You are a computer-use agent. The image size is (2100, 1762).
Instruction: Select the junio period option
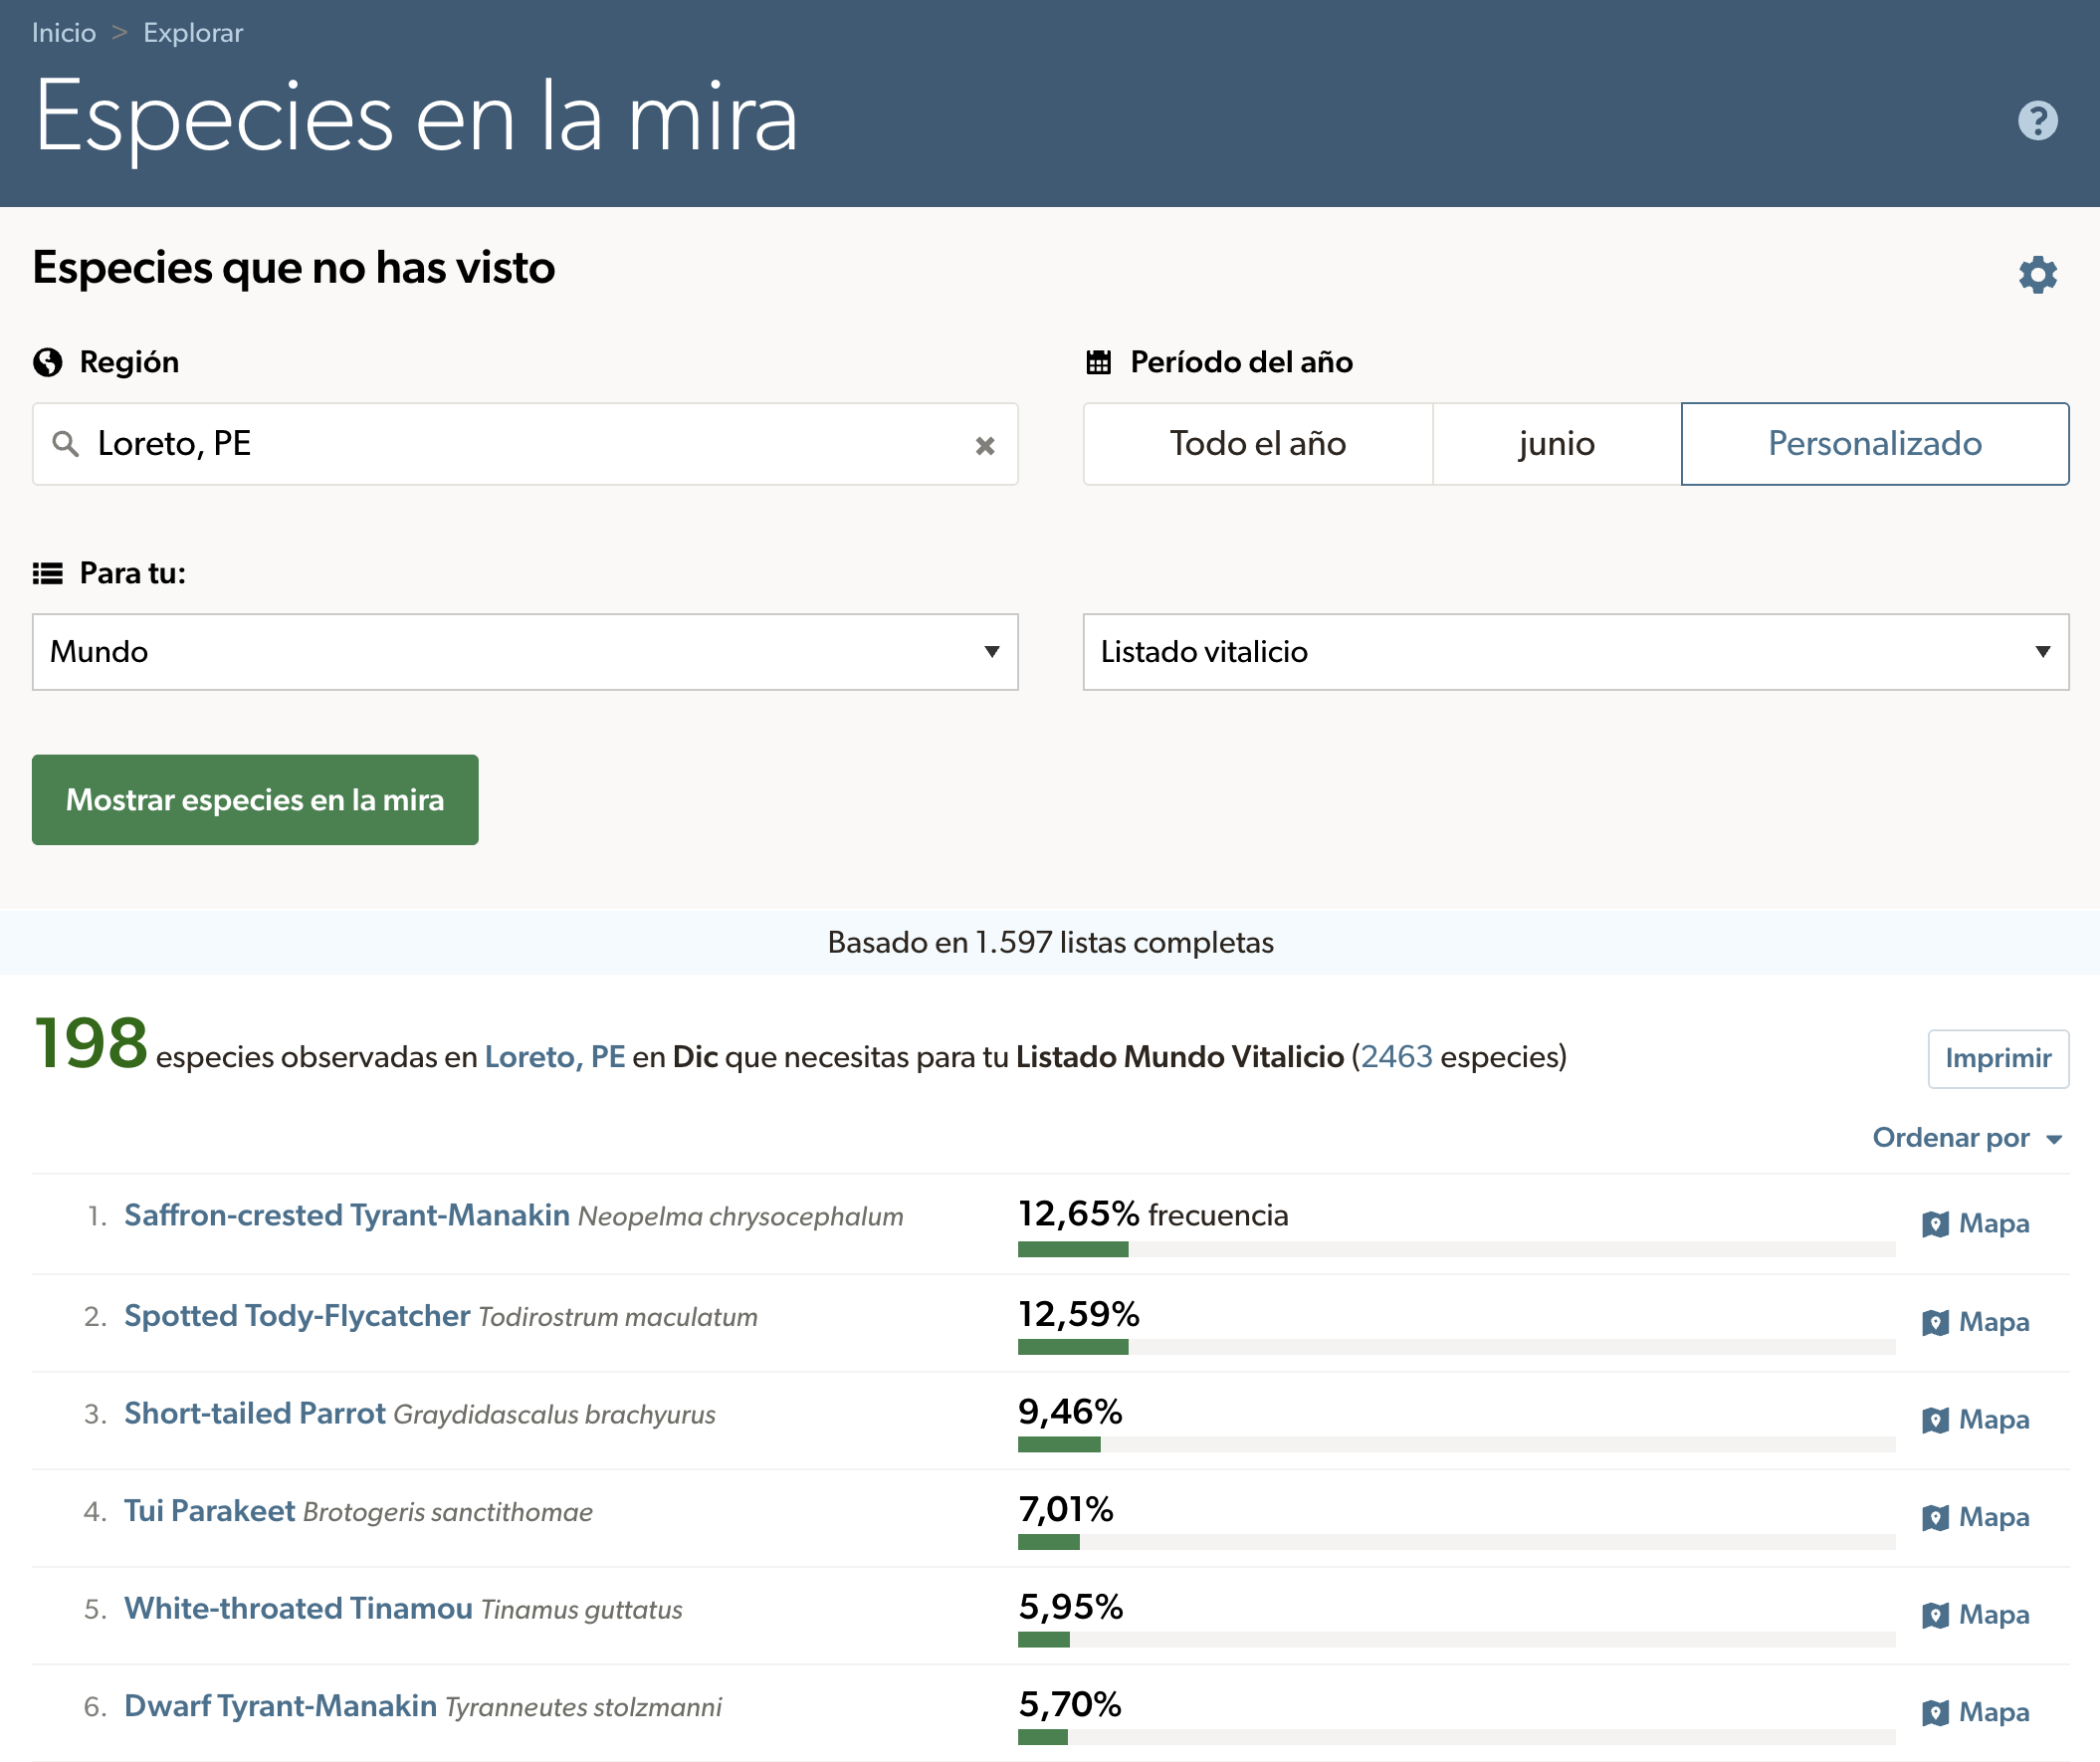click(1557, 444)
